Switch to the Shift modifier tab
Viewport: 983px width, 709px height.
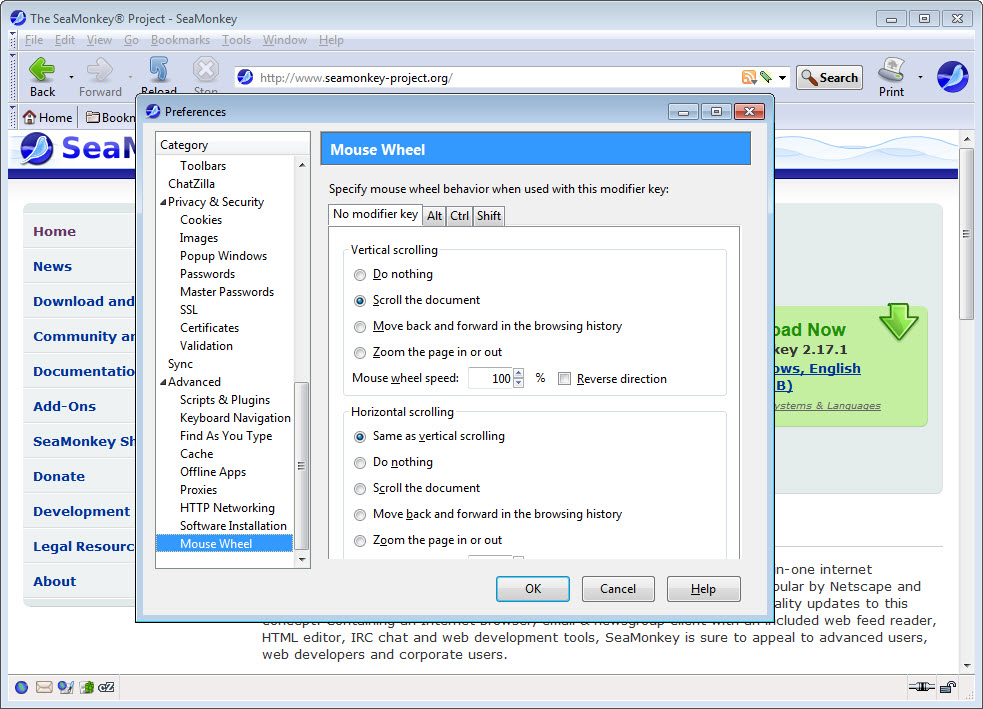tap(489, 216)
